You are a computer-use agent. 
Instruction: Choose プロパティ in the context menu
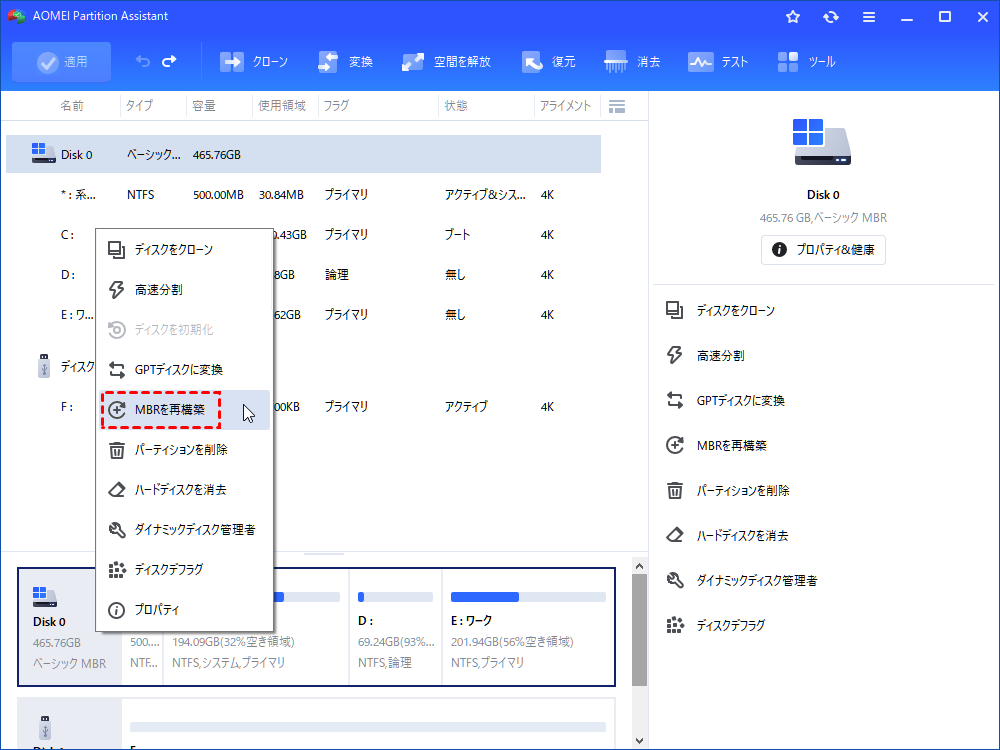[184, 610]
